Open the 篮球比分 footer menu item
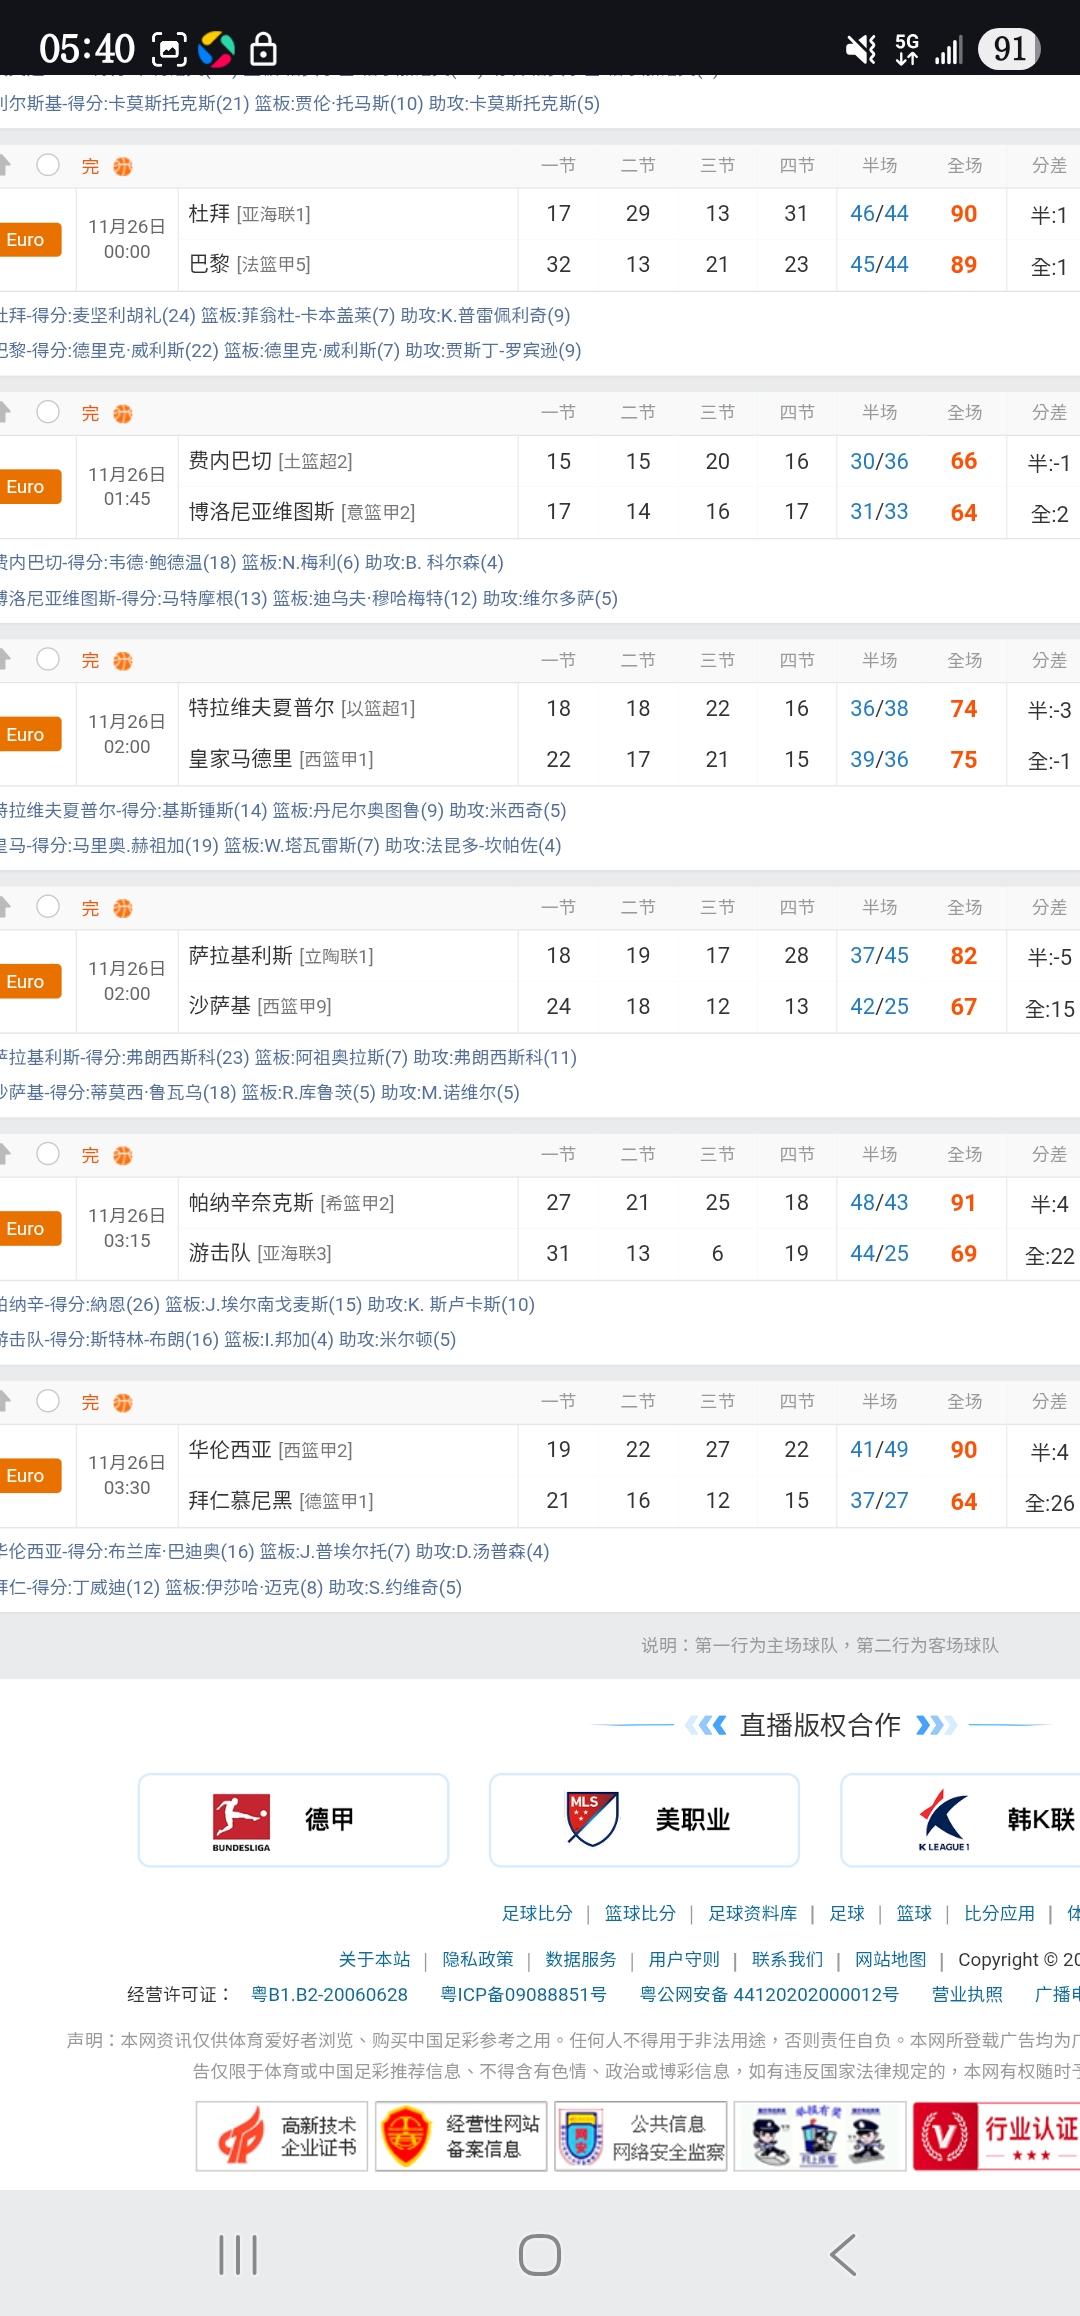Screen dimensions: 1080x2316 [x=640, y=1913]
